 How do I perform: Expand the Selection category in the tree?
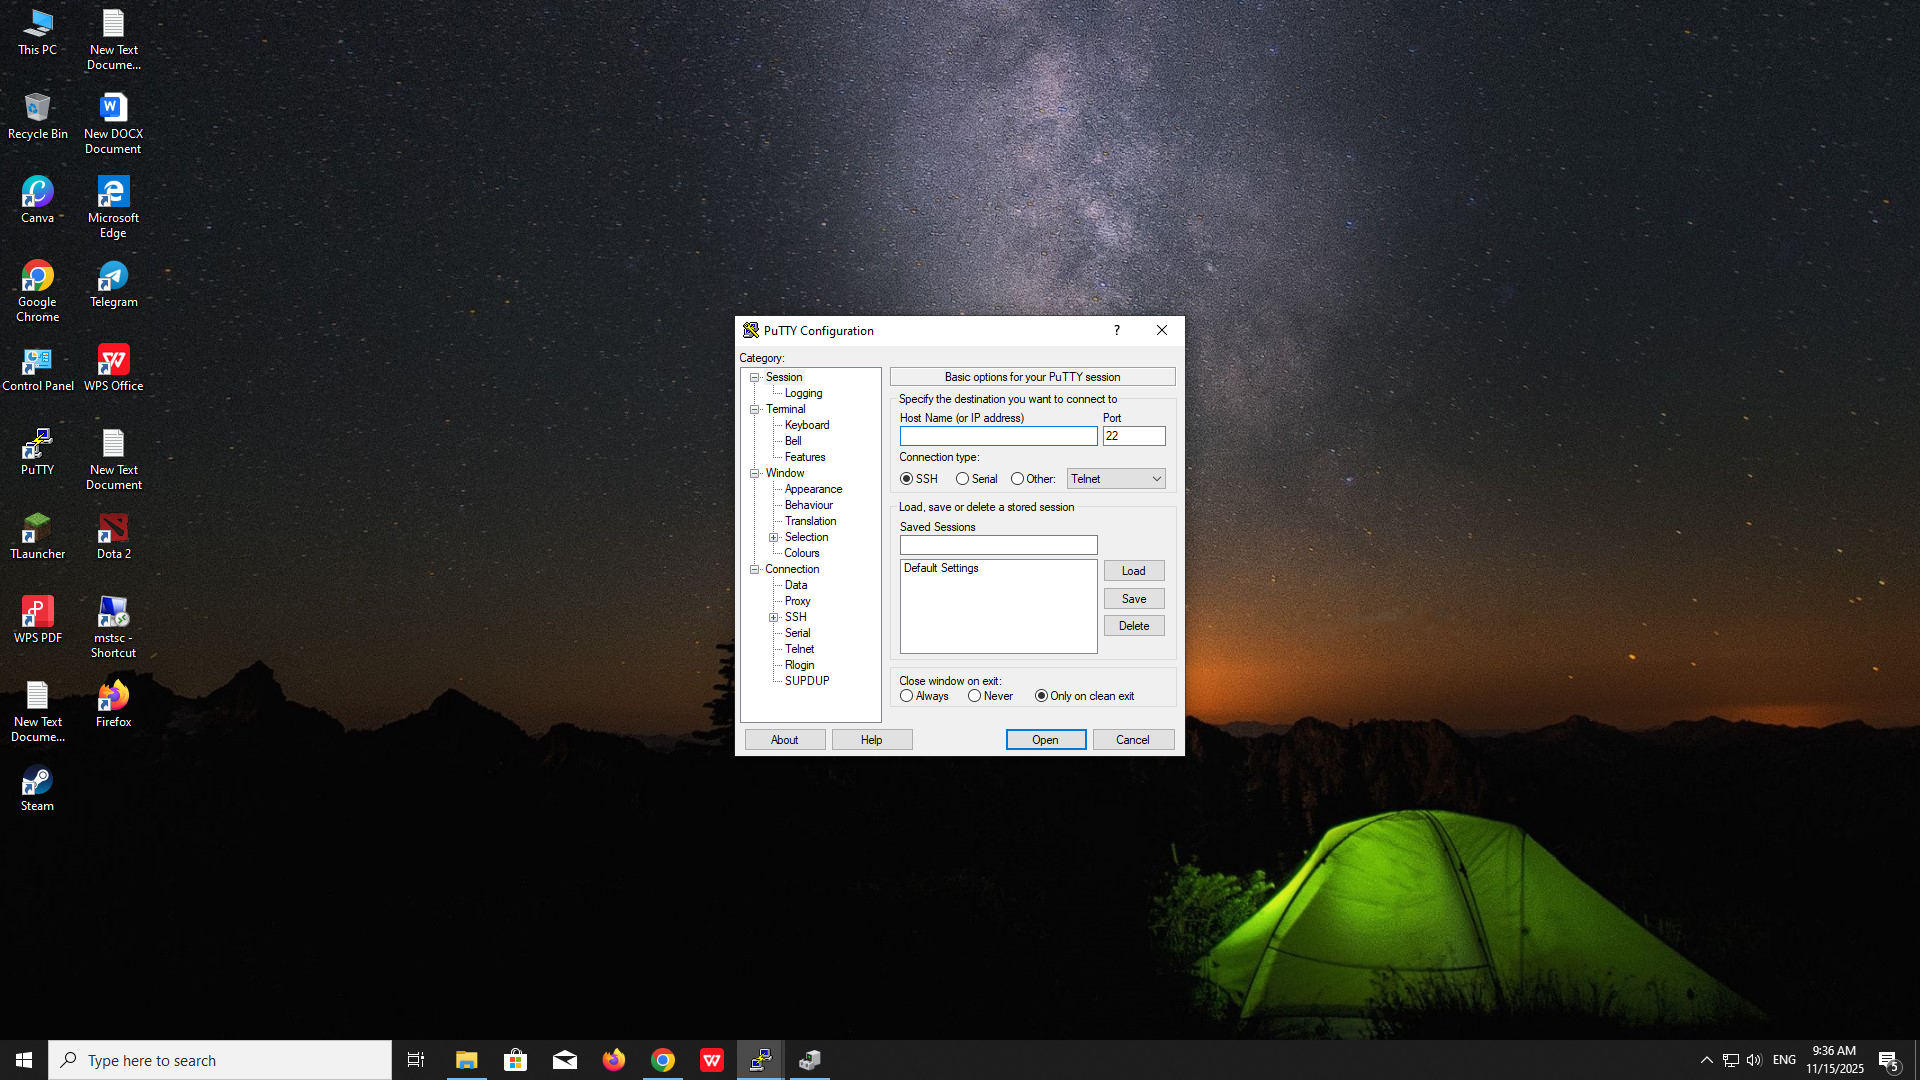[775, 537]
